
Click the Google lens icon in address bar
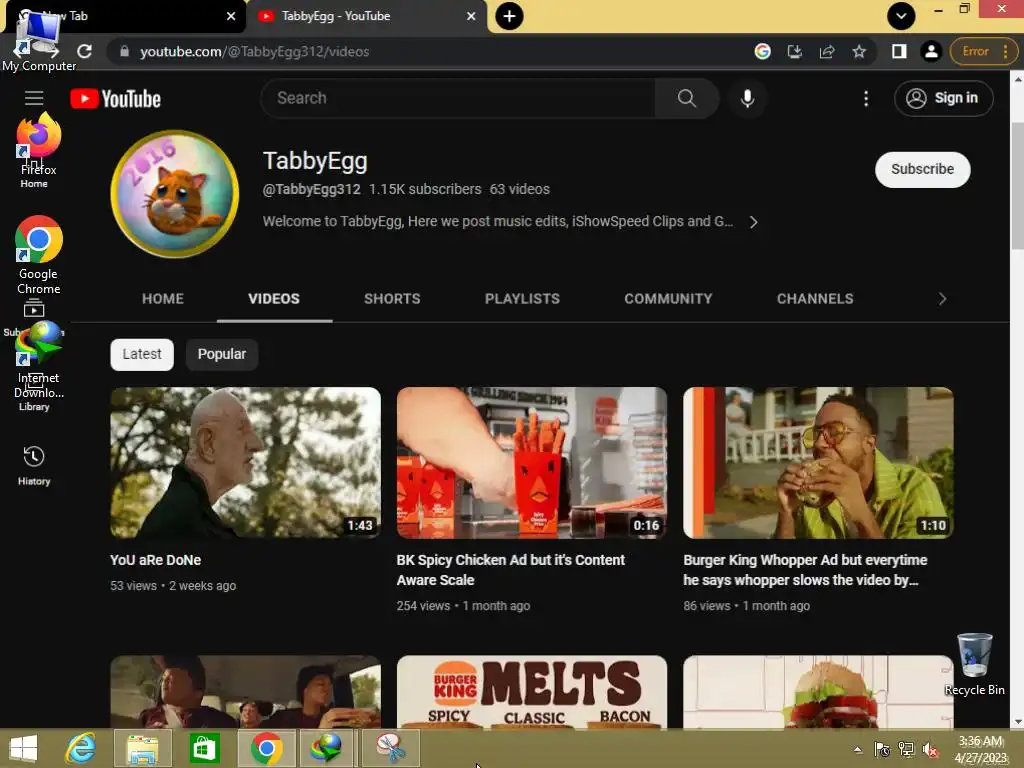point(762,51)
